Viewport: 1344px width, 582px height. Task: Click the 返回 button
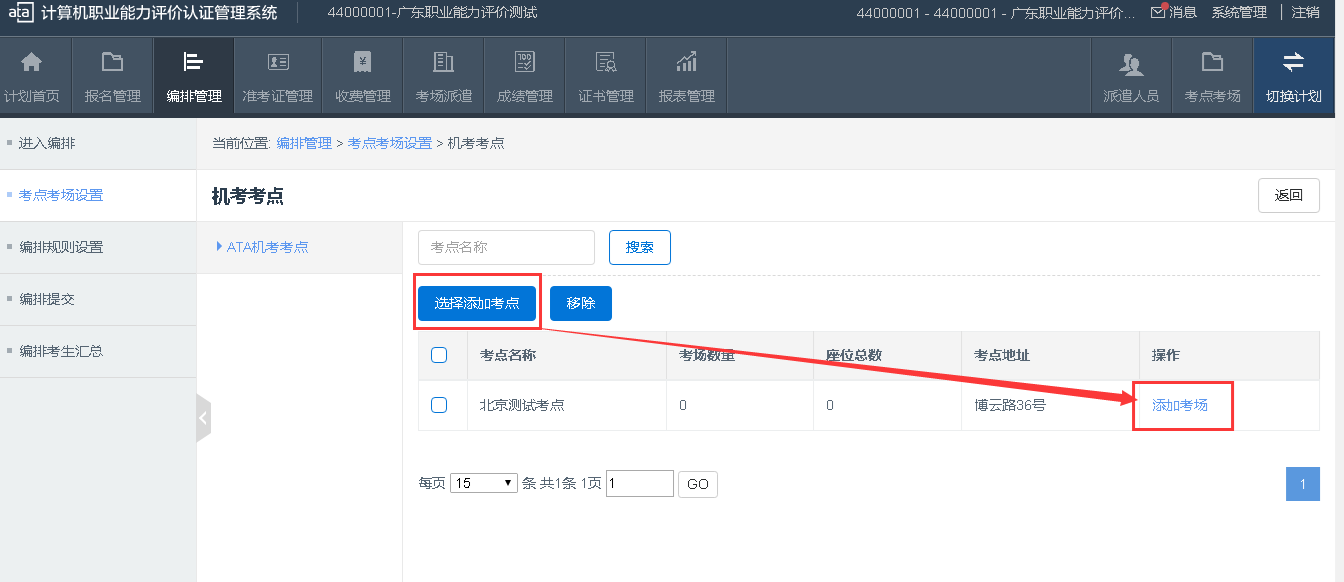[1289, 196]
